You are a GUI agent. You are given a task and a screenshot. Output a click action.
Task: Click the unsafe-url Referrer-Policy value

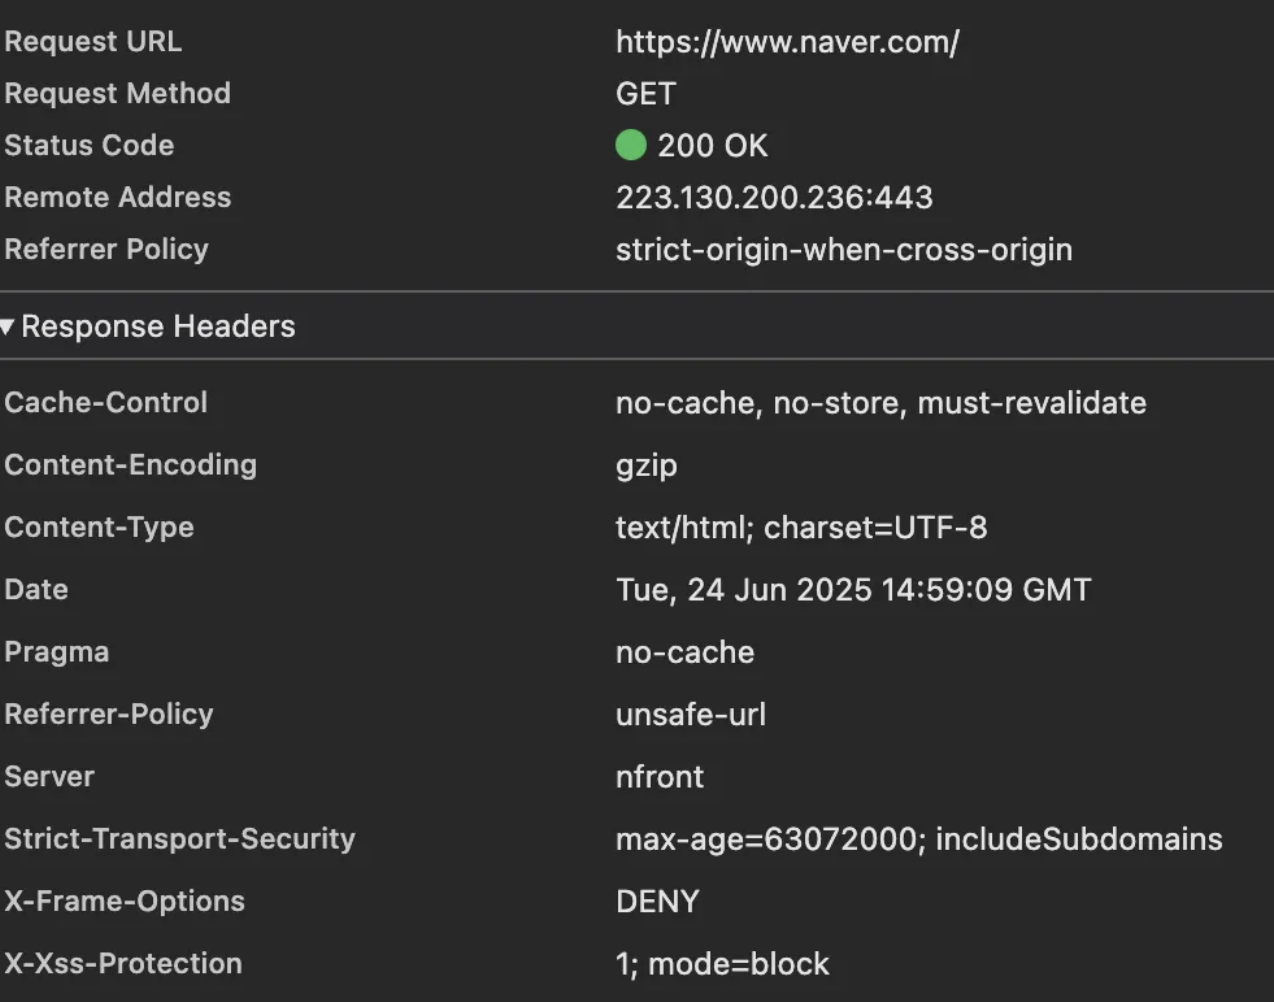[x=690, y=714]
